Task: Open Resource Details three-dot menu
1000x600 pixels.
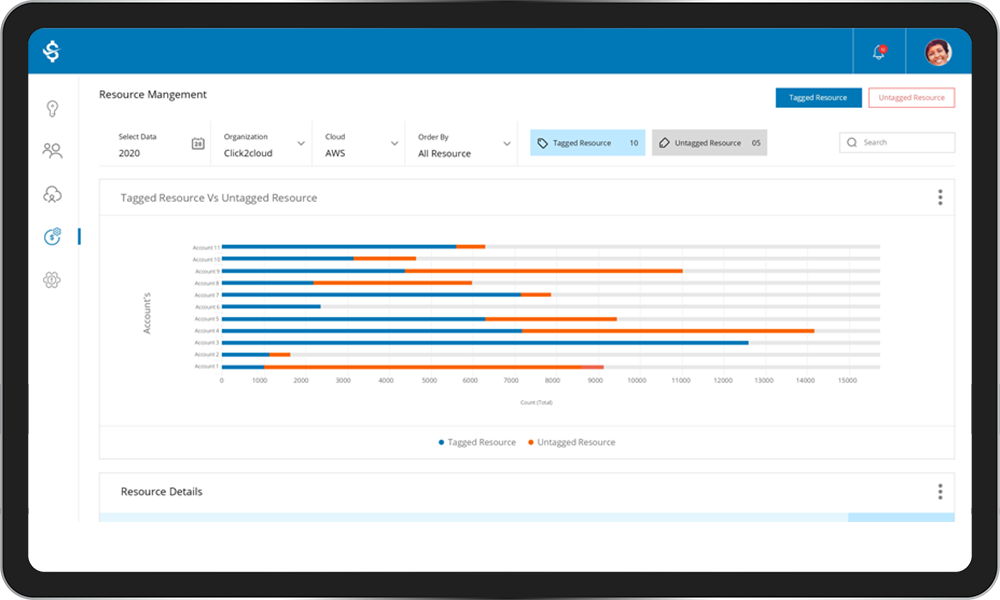Action: click(x=940, y=492)
